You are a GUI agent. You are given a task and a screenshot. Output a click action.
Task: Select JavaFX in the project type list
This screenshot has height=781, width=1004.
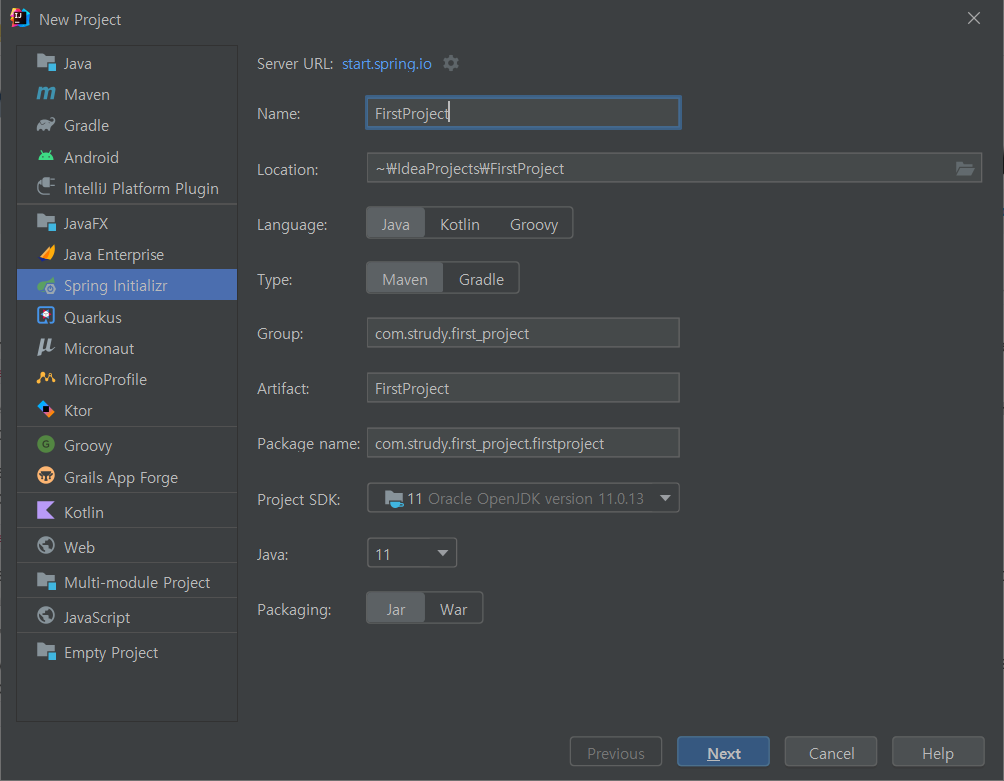tap(127, 223)
